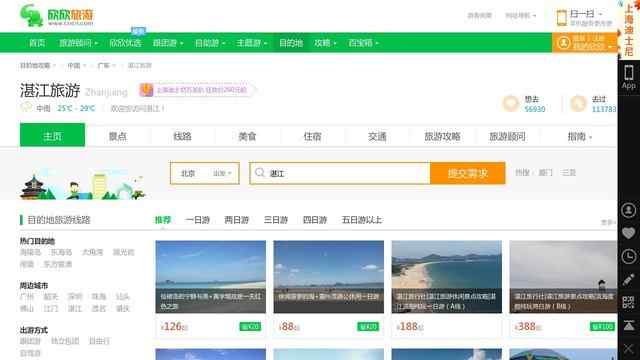Image resolution: width=640 pixels, height=360 pixels.
Task: Click the orange 提交需求 button
Action: 468,173
